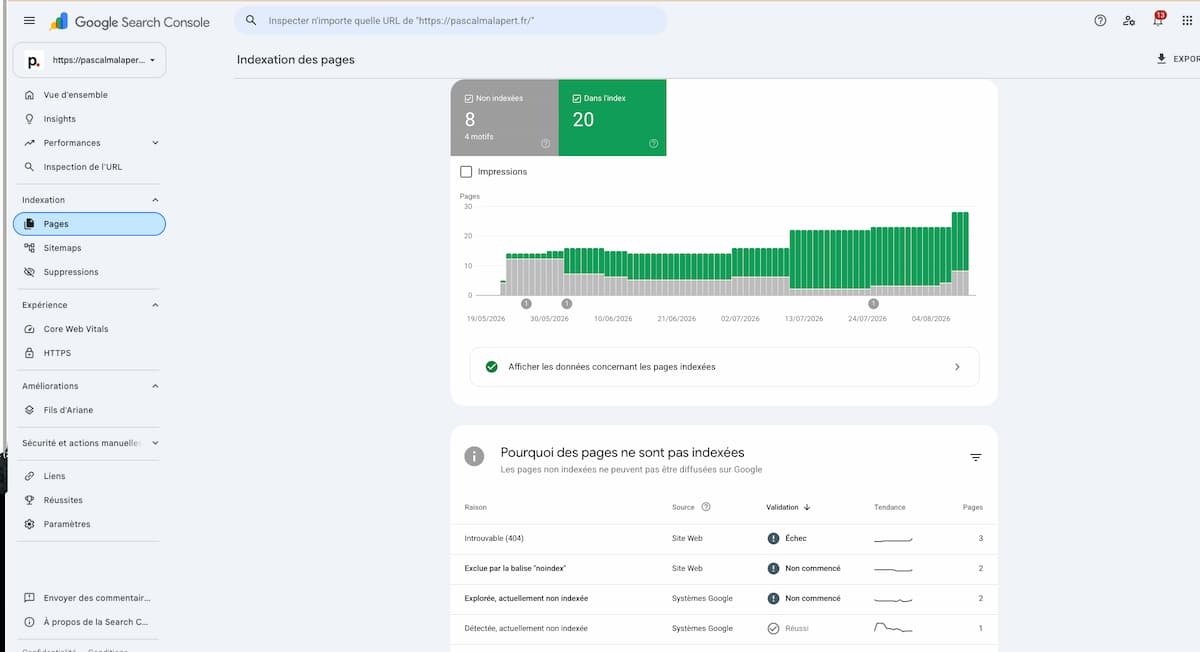Click the pascalmalapert site favicon
Screen dimensions: 1200x652
(x=33, y=61)
